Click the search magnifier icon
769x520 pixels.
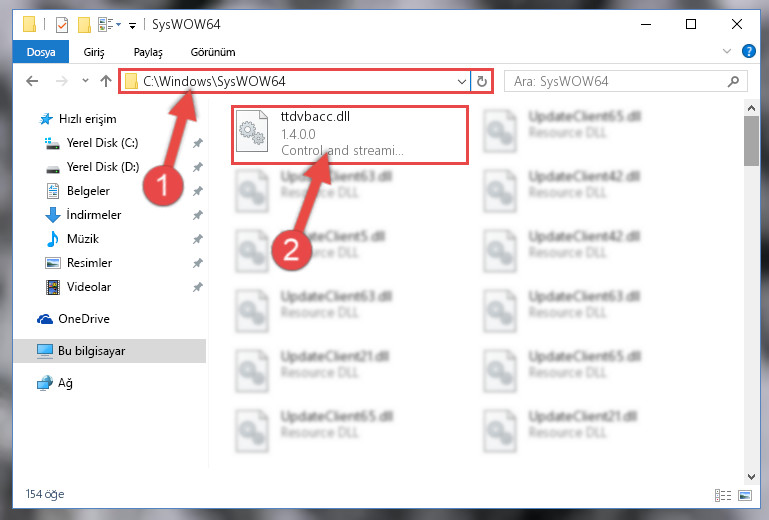click(x=734, y=81)
